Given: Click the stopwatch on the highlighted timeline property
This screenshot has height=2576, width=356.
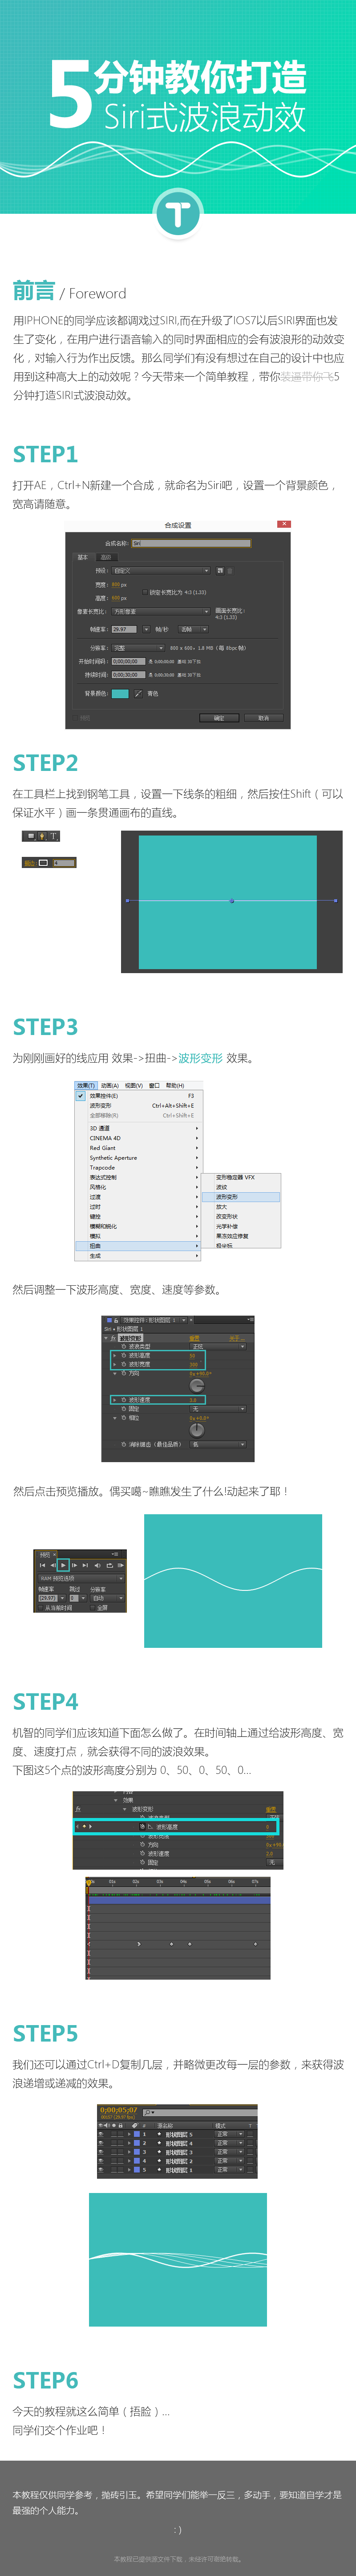Looking at the screenshot, I should pyautogui.click(x=142, y=1827).
